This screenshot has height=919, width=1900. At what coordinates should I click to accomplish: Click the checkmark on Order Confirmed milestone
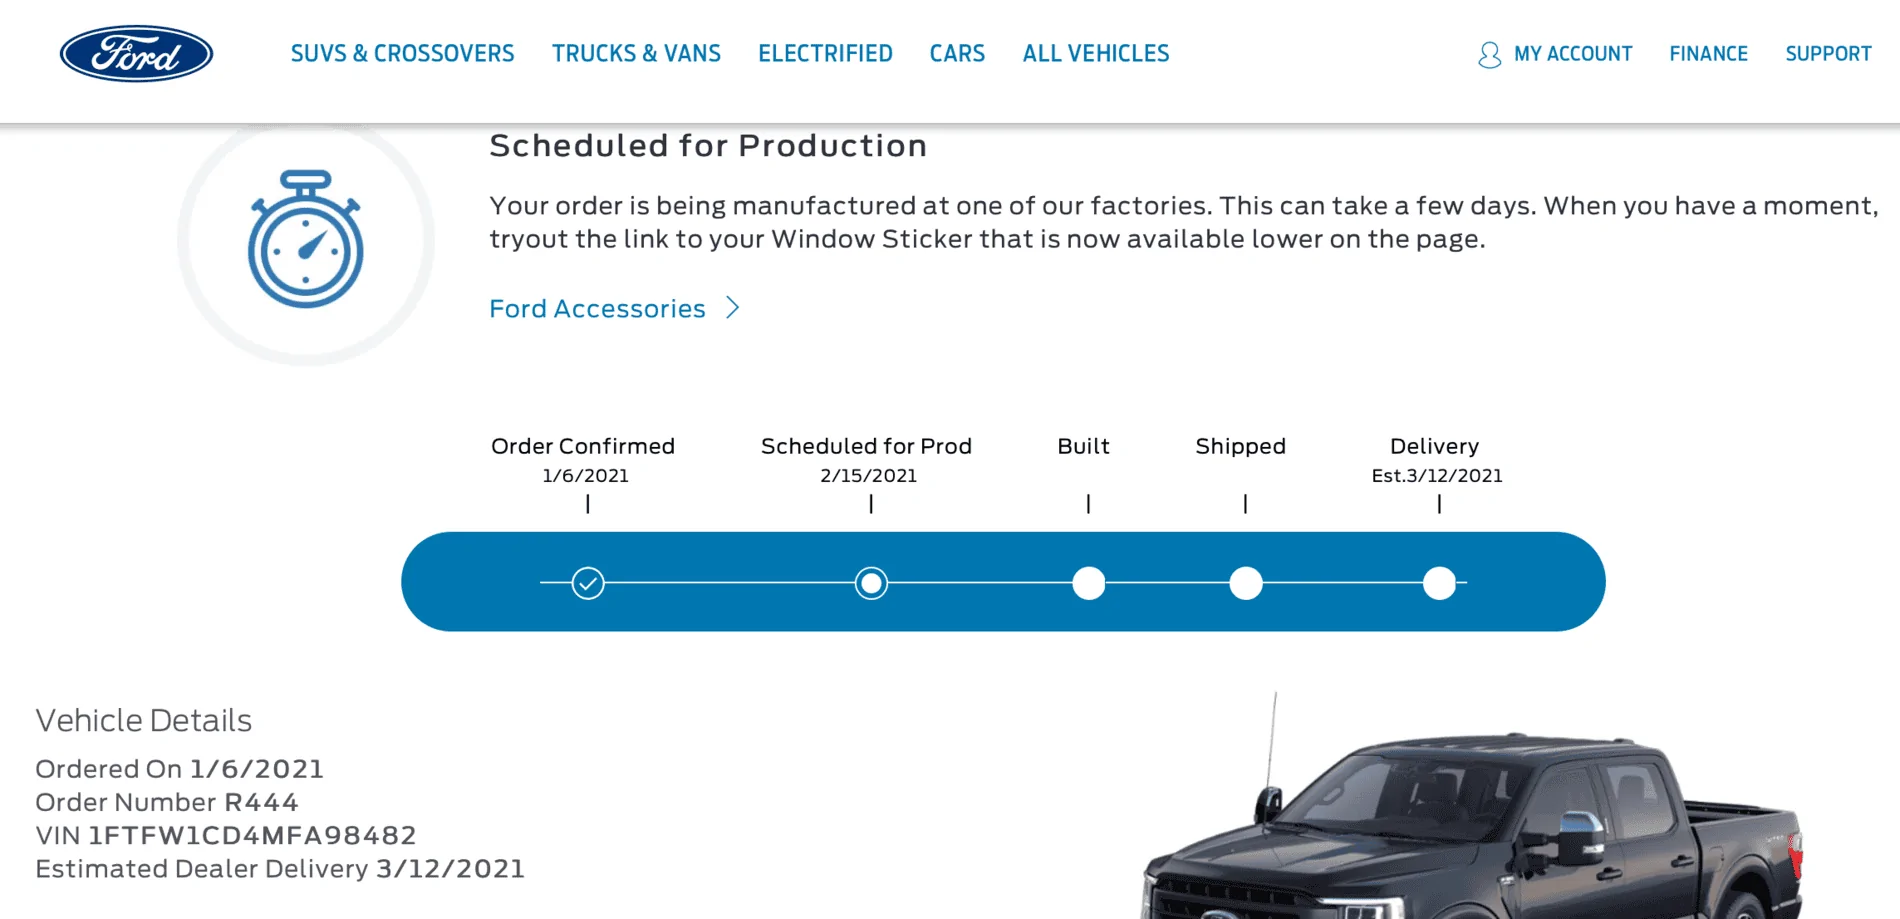coord(587,581)
